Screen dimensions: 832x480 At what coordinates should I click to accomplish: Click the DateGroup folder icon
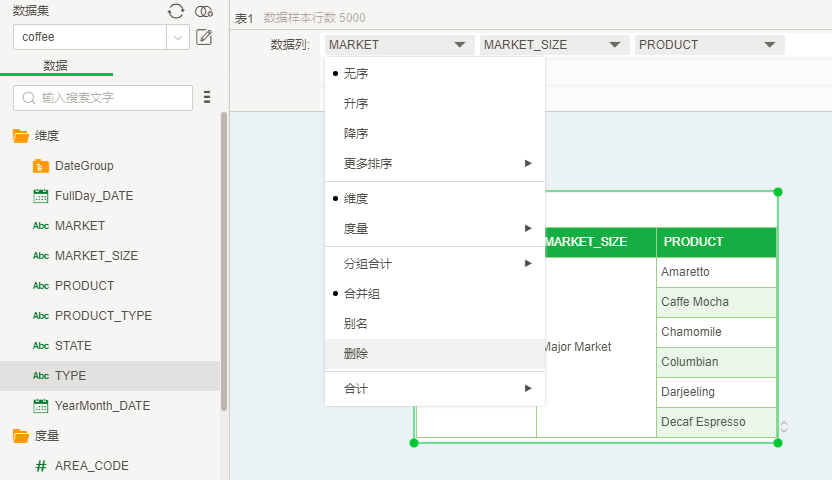click(41, 166)
